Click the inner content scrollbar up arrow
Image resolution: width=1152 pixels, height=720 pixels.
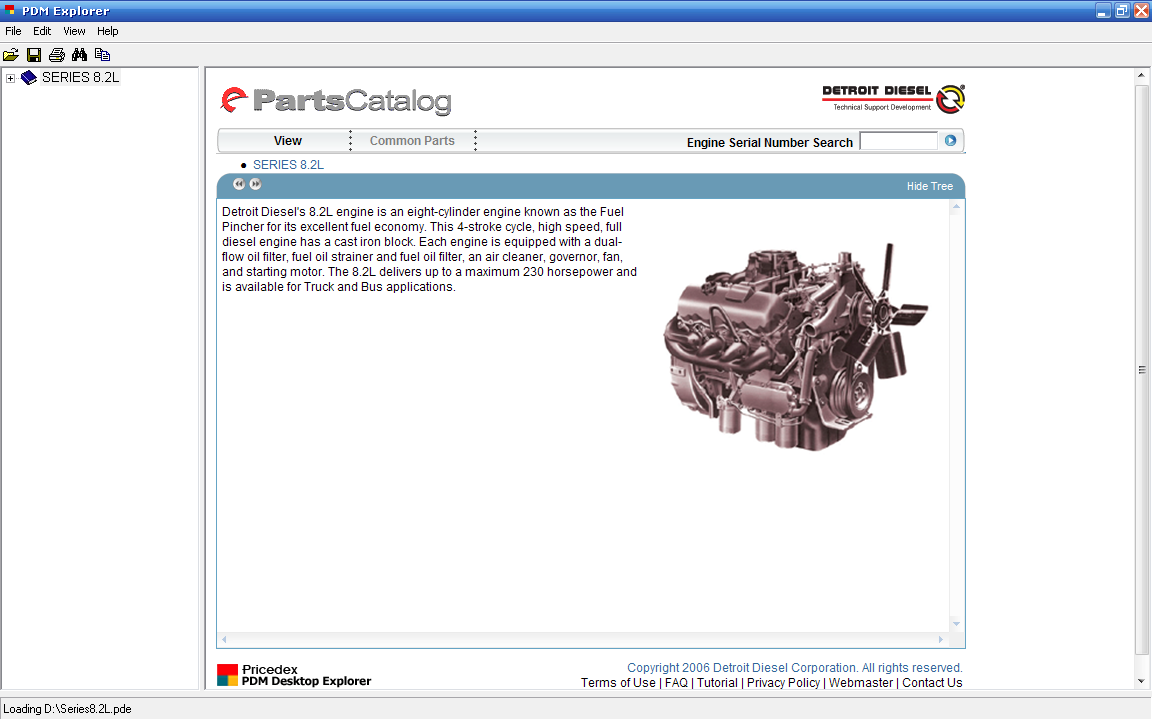click(956, 207)
